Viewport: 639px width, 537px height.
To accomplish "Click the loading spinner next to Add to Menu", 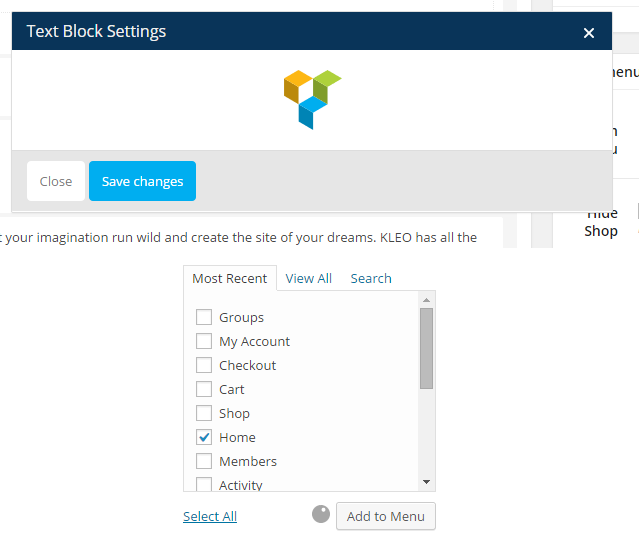I will click(321, 514).
